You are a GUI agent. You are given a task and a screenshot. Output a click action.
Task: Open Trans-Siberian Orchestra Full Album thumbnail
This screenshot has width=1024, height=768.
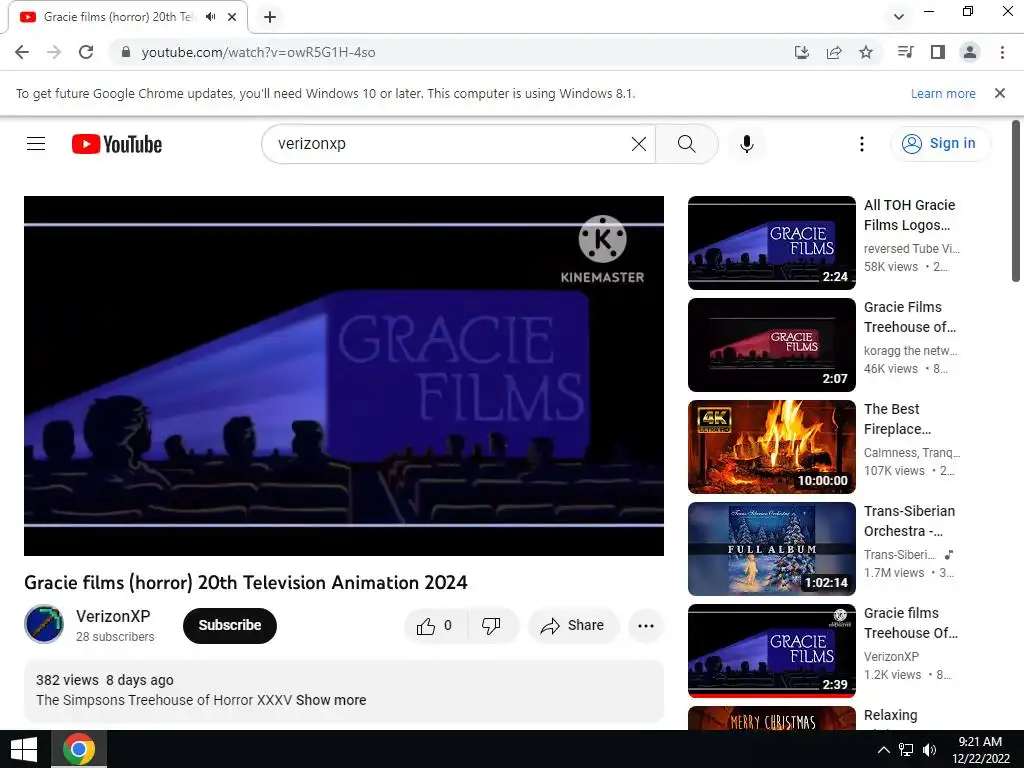(x=771, y=549)
